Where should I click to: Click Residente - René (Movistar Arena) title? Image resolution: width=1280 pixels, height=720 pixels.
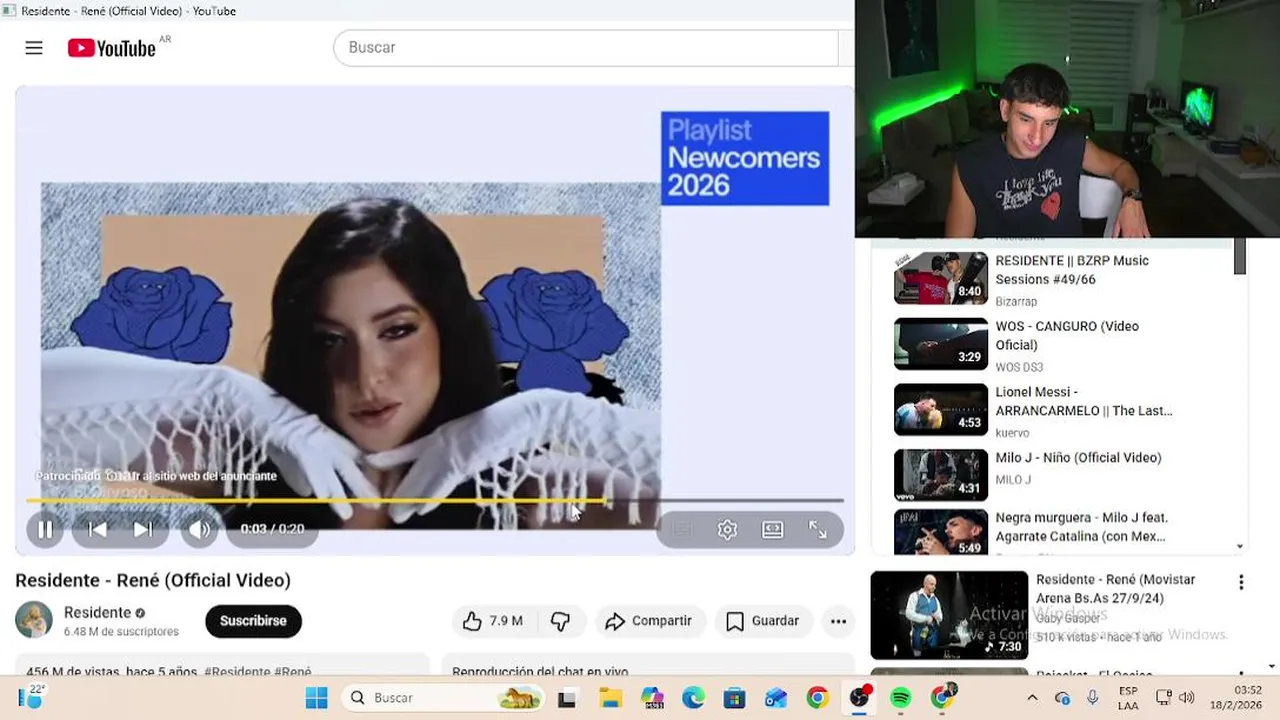click(x=1115, y=589)
